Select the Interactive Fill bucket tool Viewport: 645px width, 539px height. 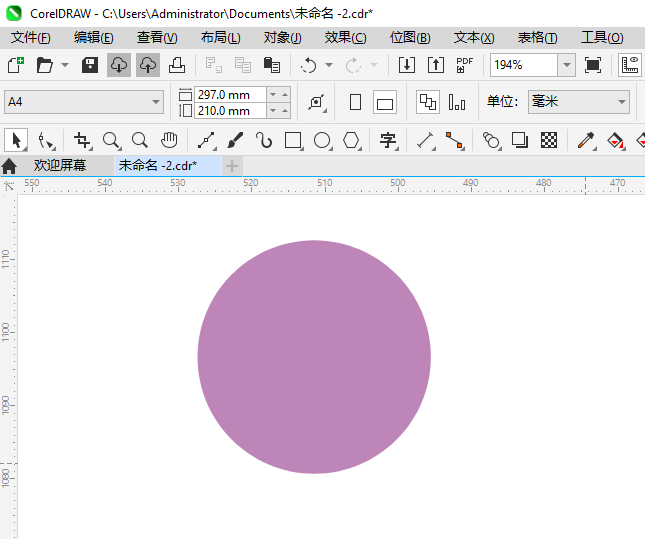[x=616, y=140]
